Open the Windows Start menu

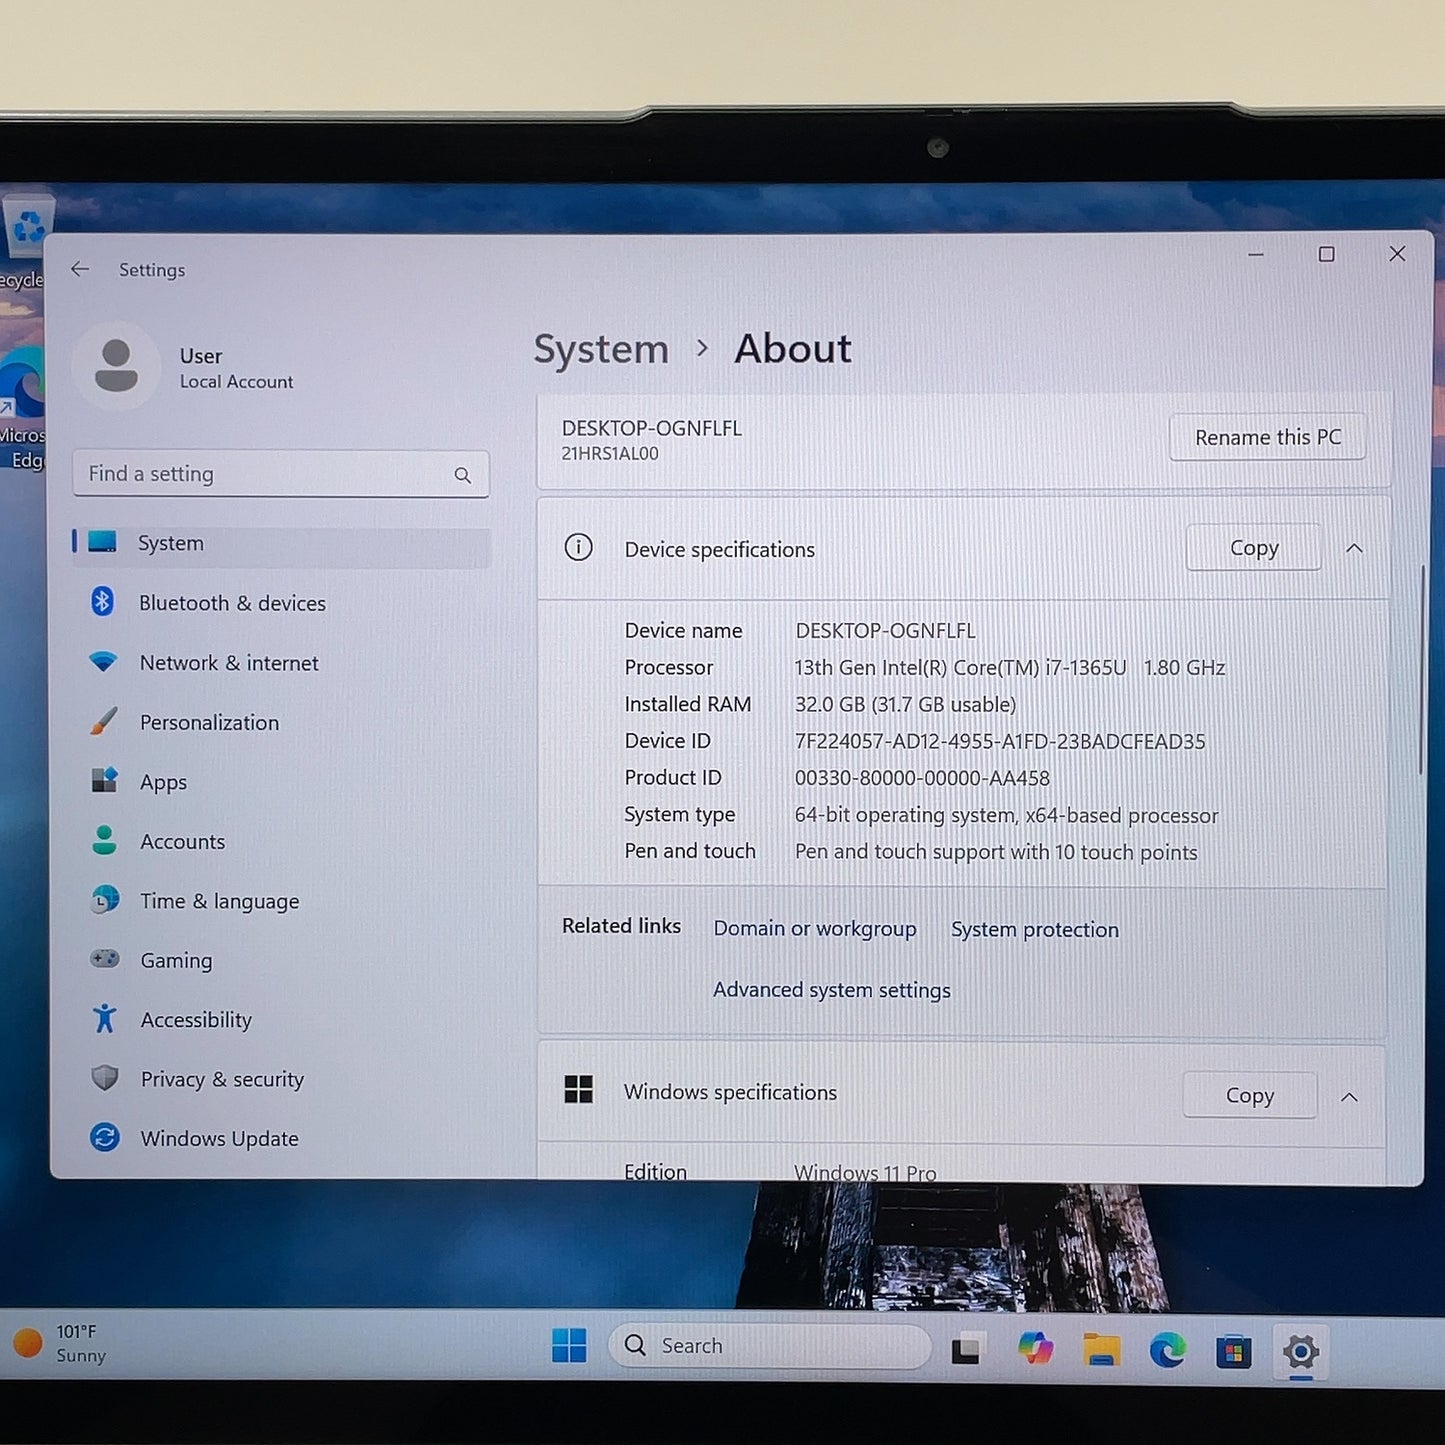pos(569,1346)
